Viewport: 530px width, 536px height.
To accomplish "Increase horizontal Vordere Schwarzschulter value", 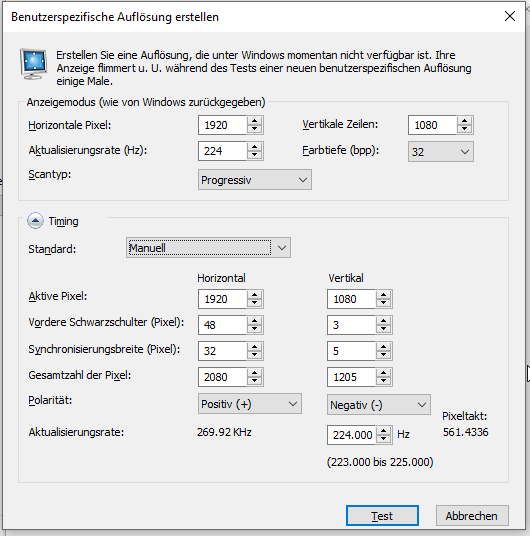I will [254, 320].
